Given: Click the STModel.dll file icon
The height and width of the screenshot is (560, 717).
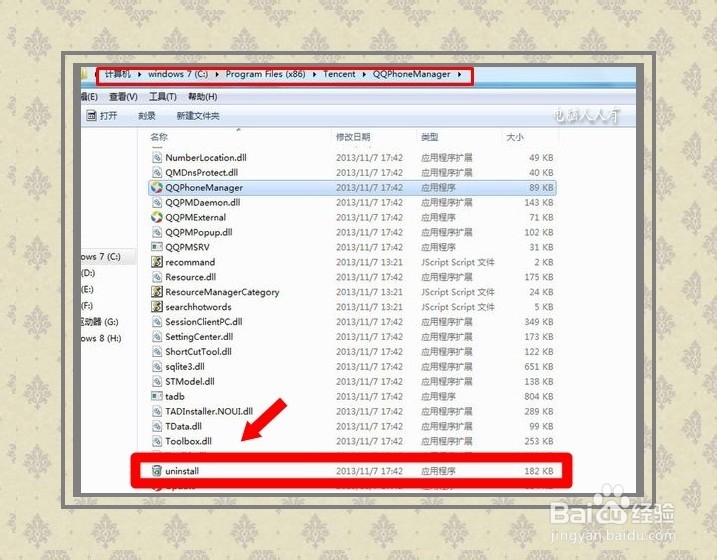Looking at the screenshot, I should point(157,381).
